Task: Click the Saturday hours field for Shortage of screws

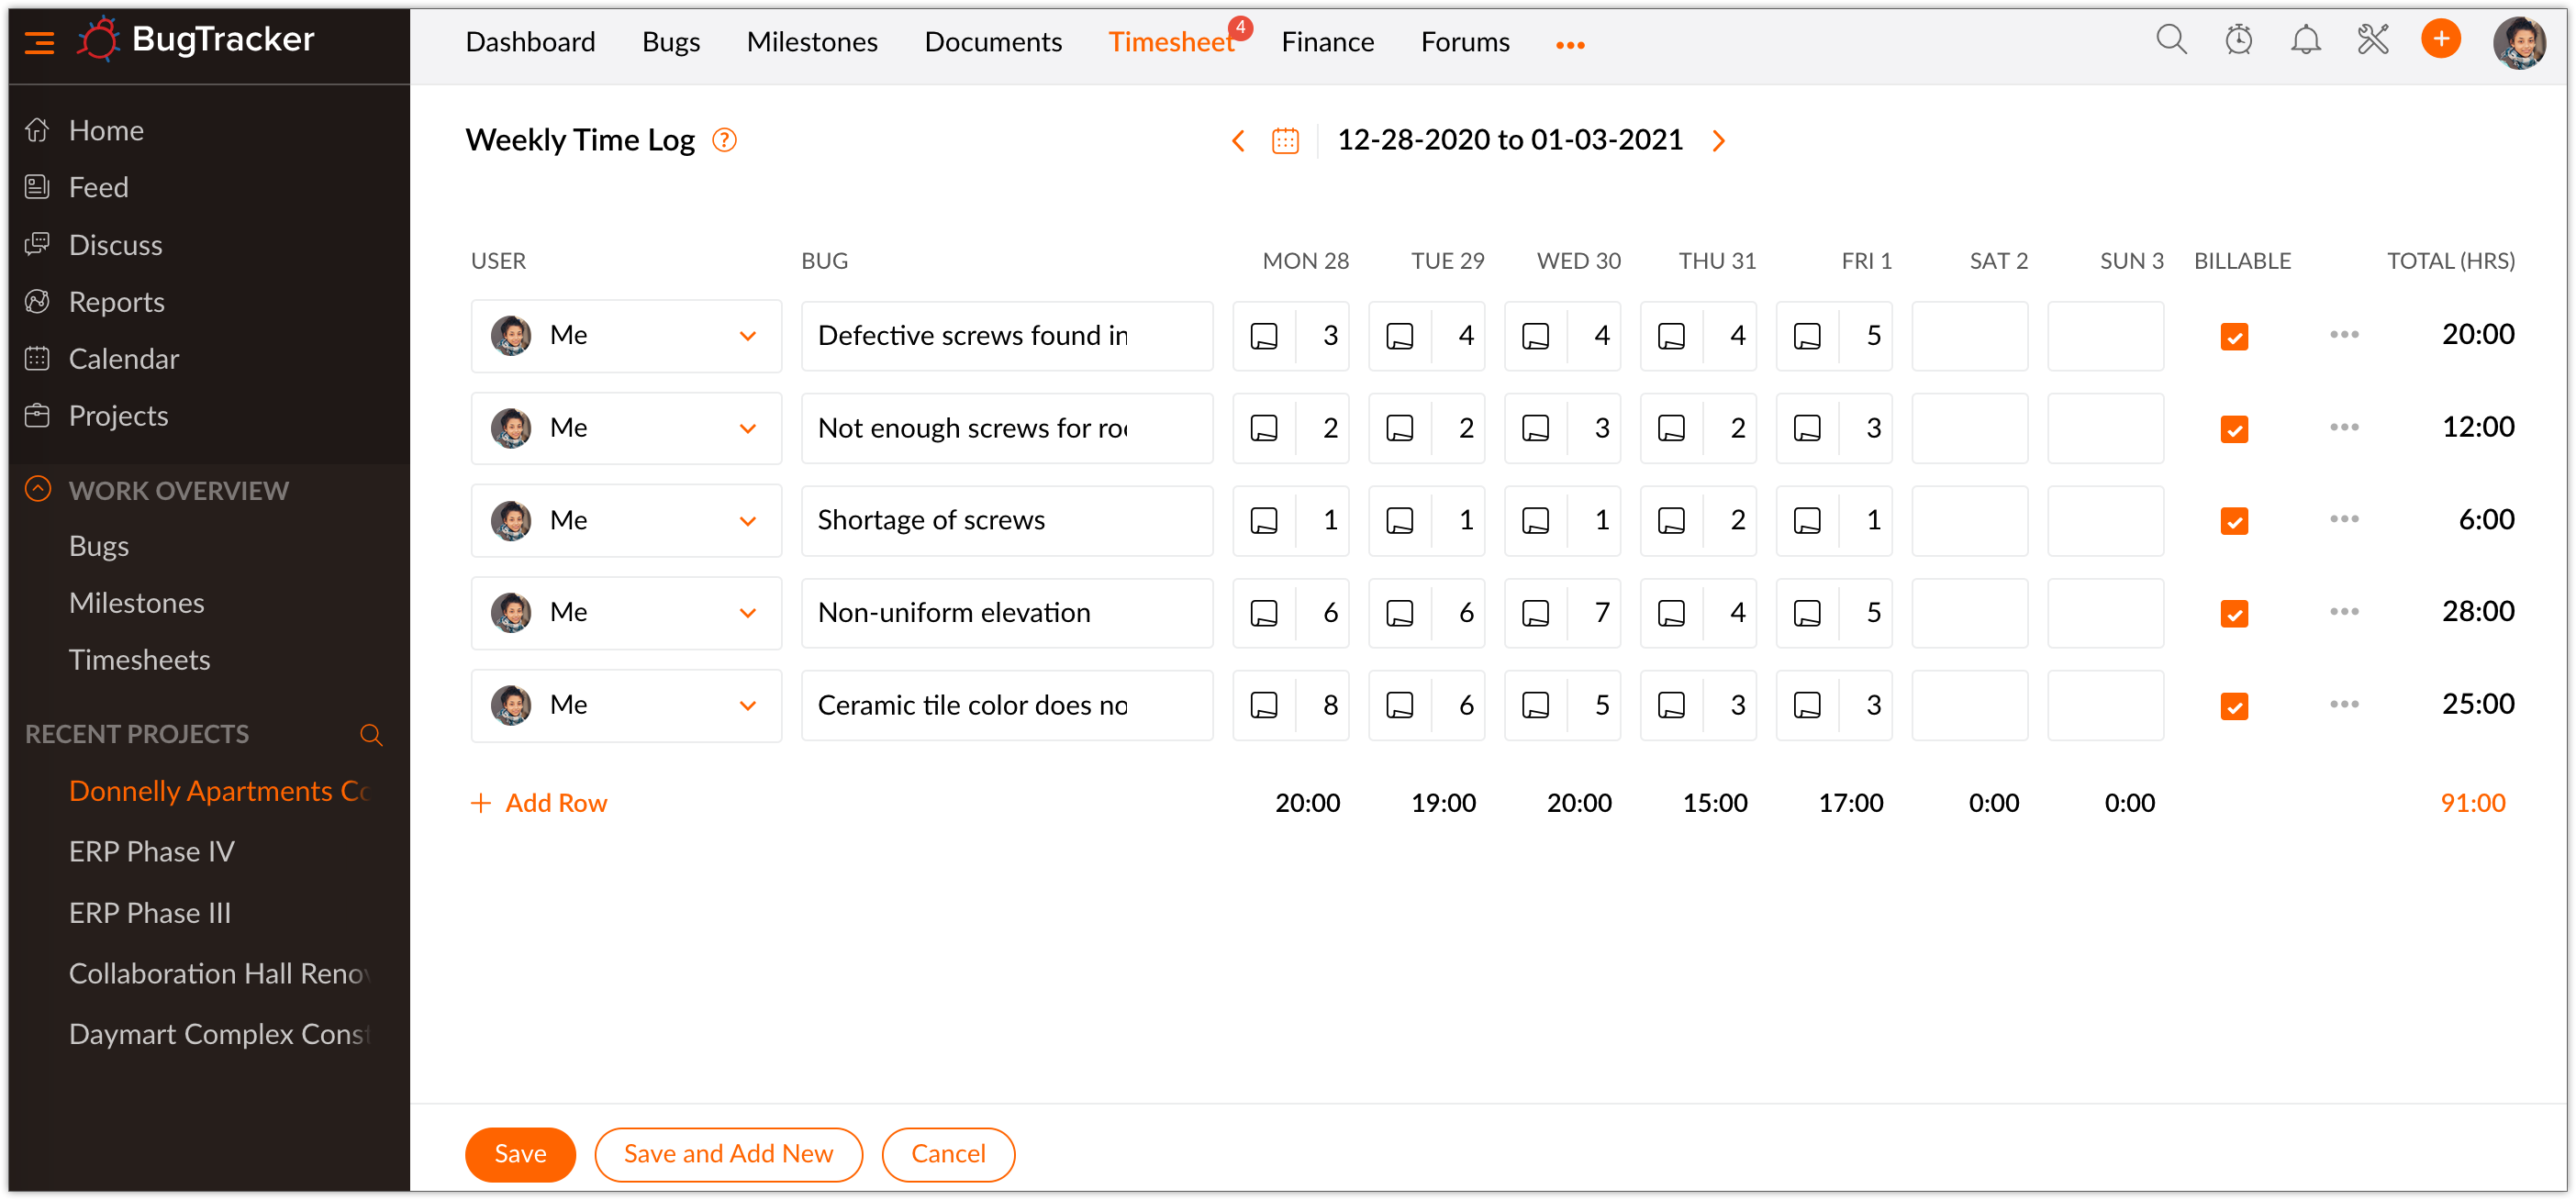Action: [x=1969, y=521]
